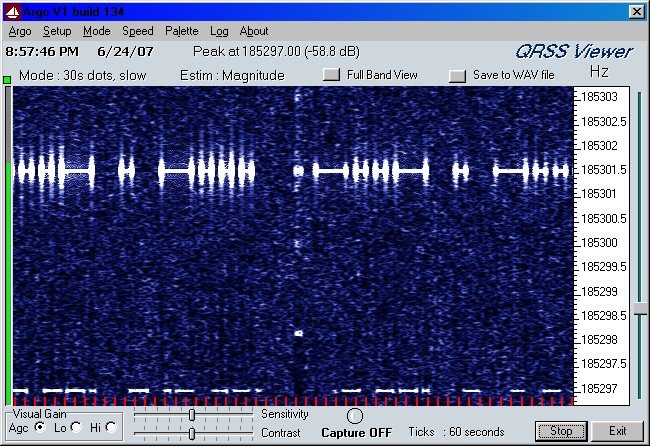Click the Capture OFF status text
This screenshot has height=446, width=650.
(357, 433)
